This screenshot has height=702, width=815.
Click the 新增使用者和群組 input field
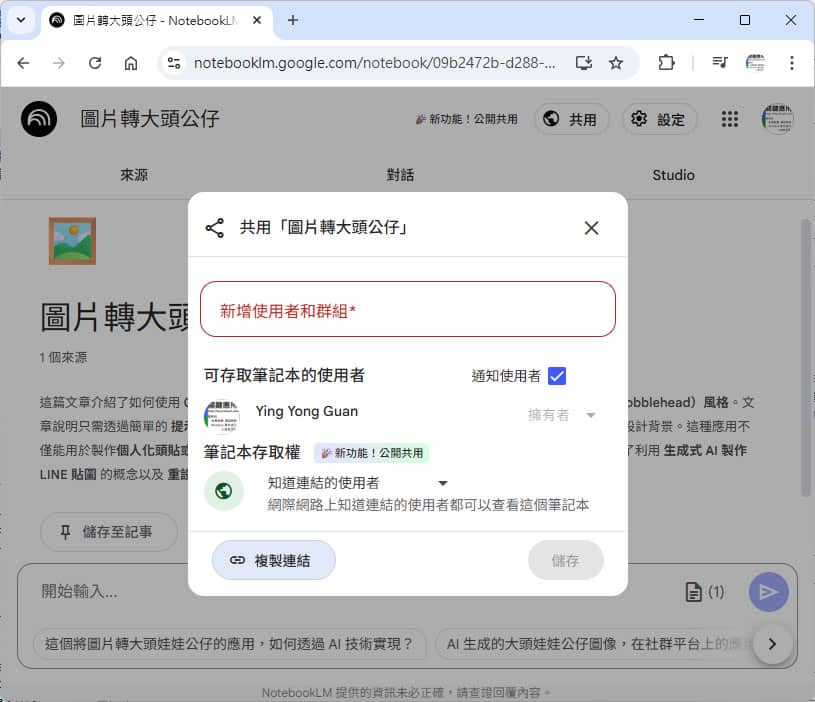[408, 310]
